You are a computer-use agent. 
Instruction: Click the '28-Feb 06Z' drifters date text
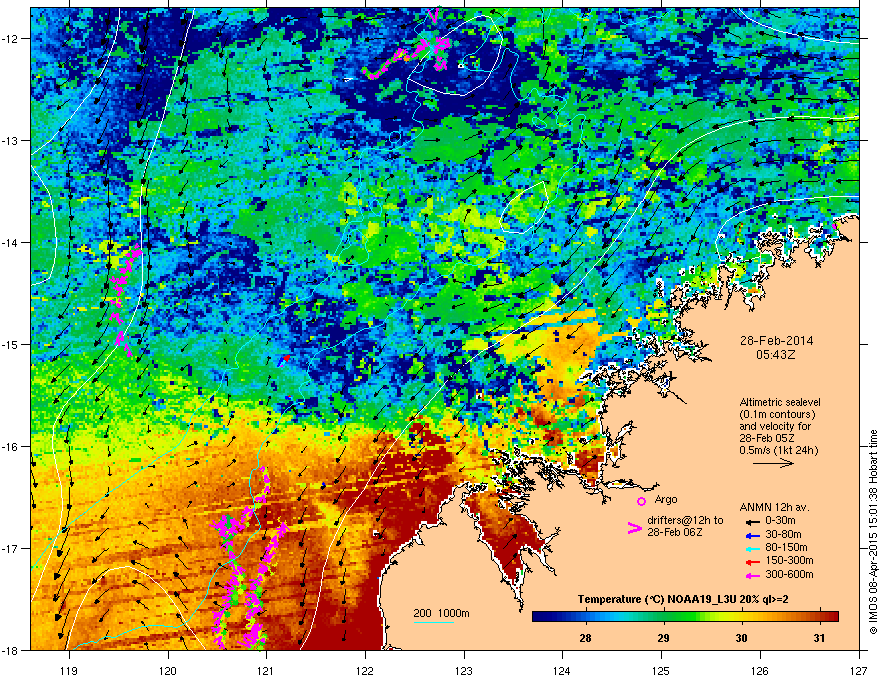(x=675, y=532)
